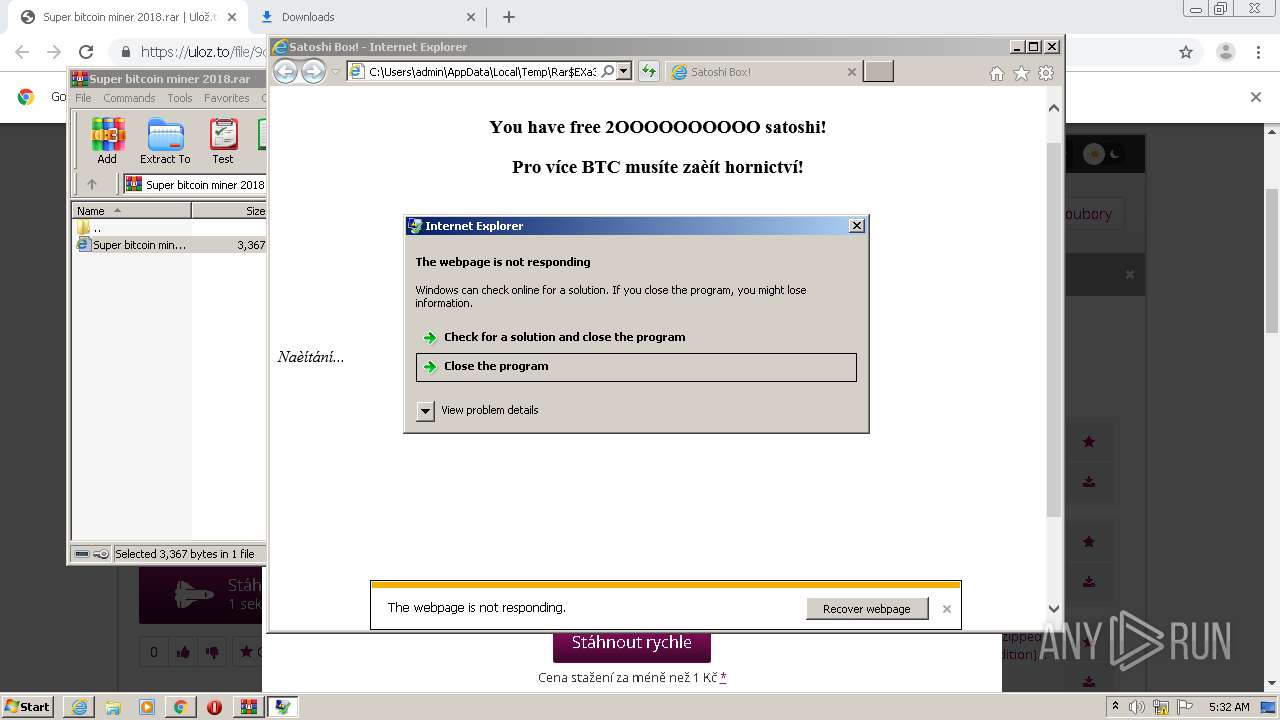Screen dimensions: 1280x720
Task: Close the 'Super bitcoin miner 2018.rar' Chrome tab
Action: 232,17
